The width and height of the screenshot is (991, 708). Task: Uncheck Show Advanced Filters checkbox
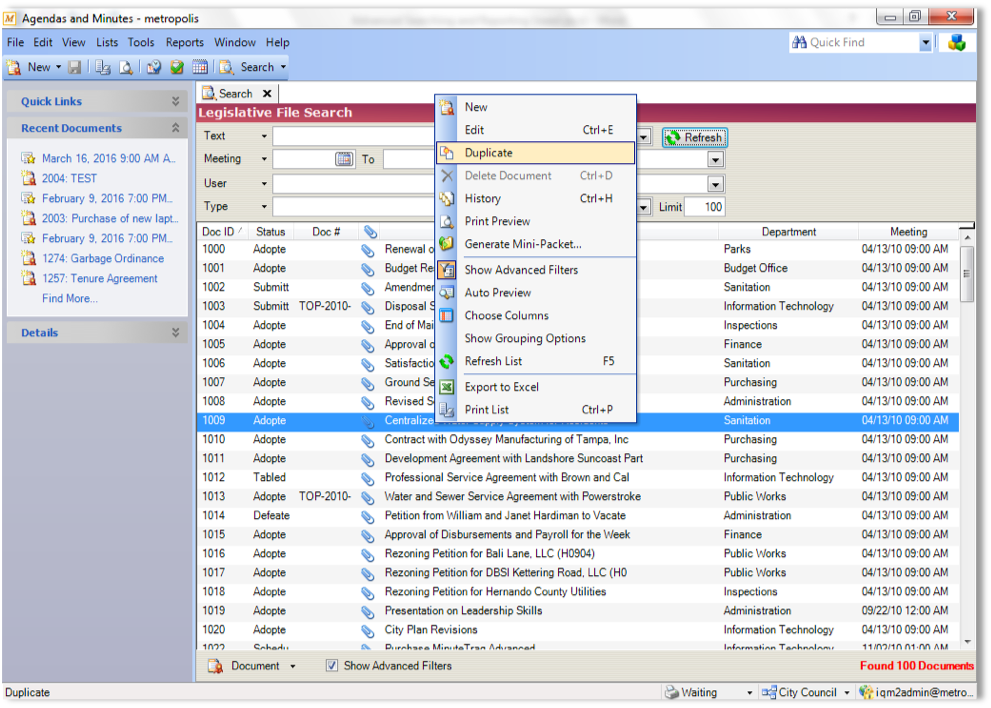(332, 666)
